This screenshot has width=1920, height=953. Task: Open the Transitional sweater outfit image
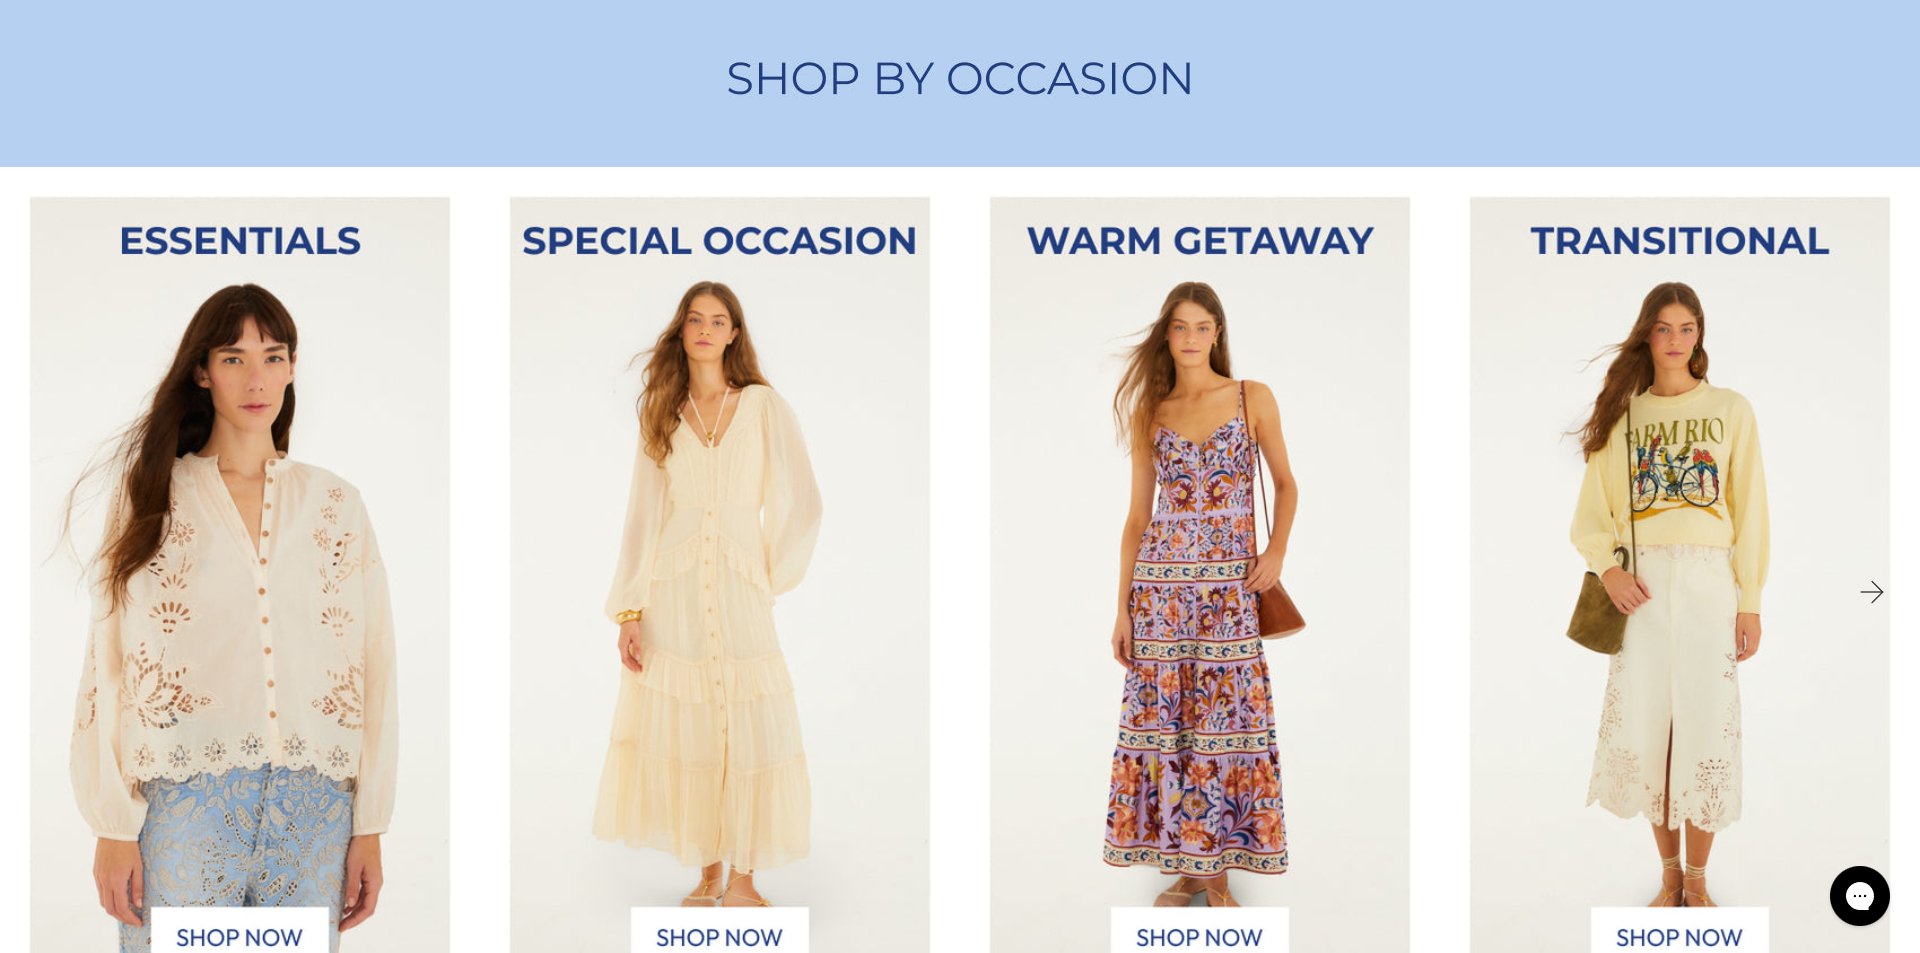tap(1680, 575)
